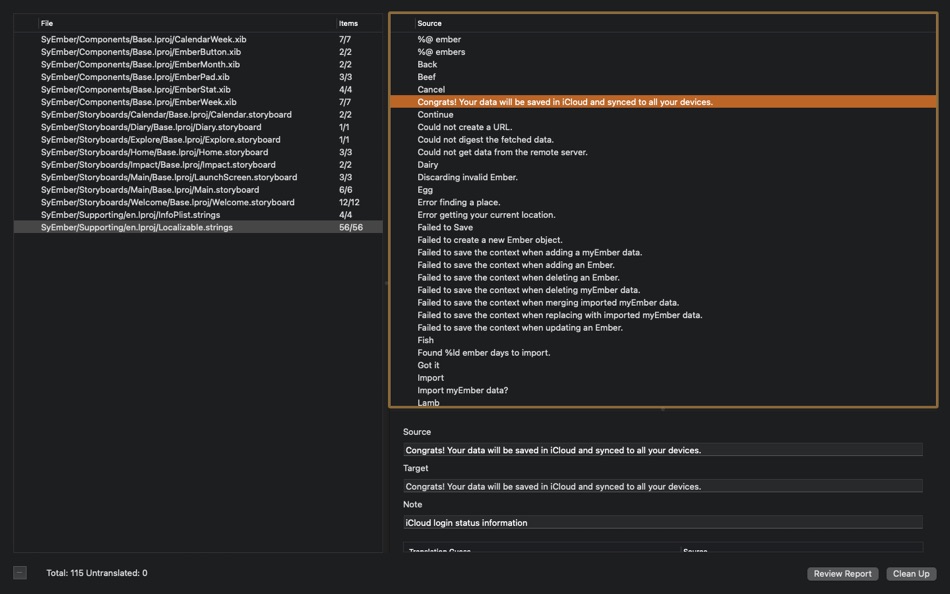Screen dimensions: 950x594
Task: Select the 'Fish' source string
Action: 663,340
